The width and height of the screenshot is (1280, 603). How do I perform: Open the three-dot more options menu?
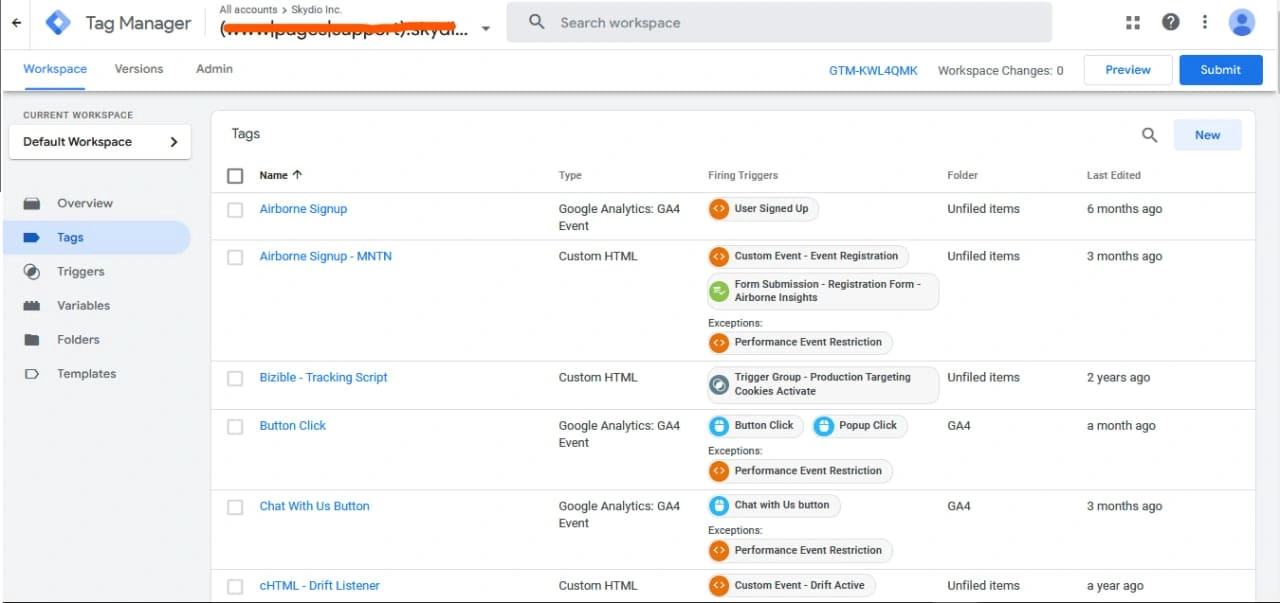tap(1205, 22)
